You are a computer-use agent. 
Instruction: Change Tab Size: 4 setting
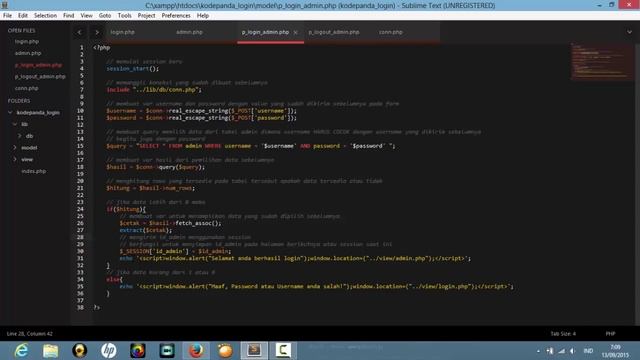coord(563,333)
